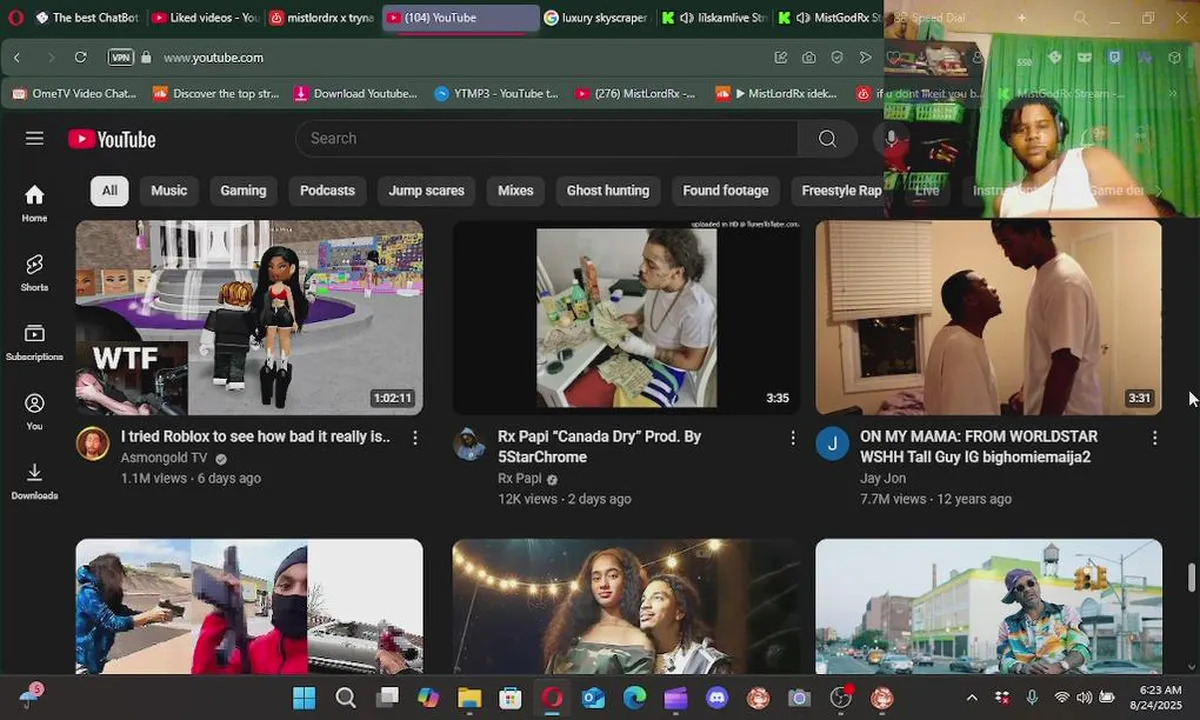The image size is (1200, 720).
Task: Open Opera main menu icon
Action: (x=15, y=18)
